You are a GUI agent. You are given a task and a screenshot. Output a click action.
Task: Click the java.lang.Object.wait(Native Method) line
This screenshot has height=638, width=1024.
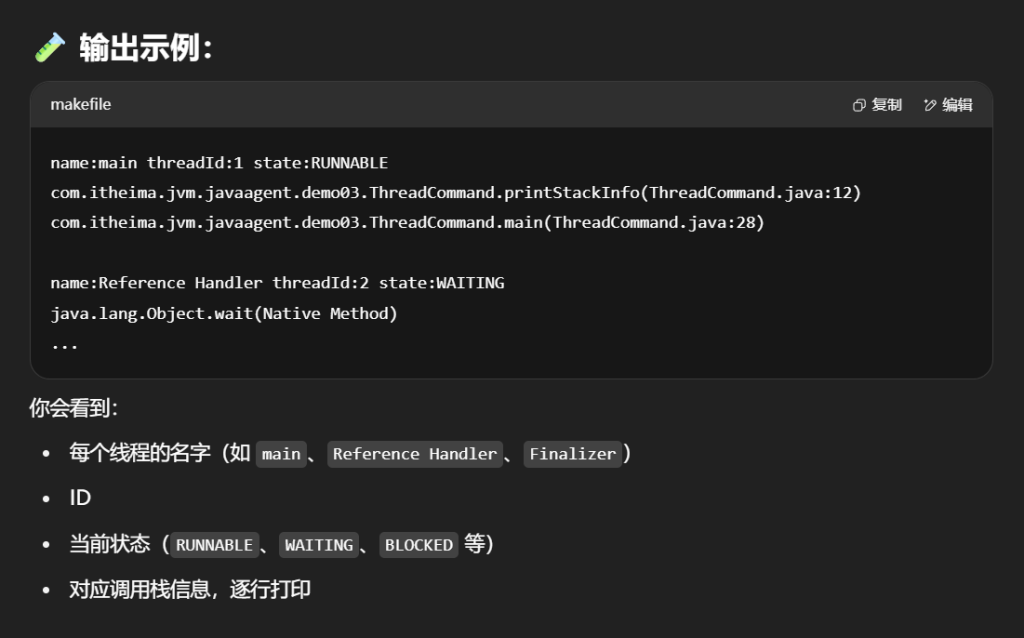(224, 313)
